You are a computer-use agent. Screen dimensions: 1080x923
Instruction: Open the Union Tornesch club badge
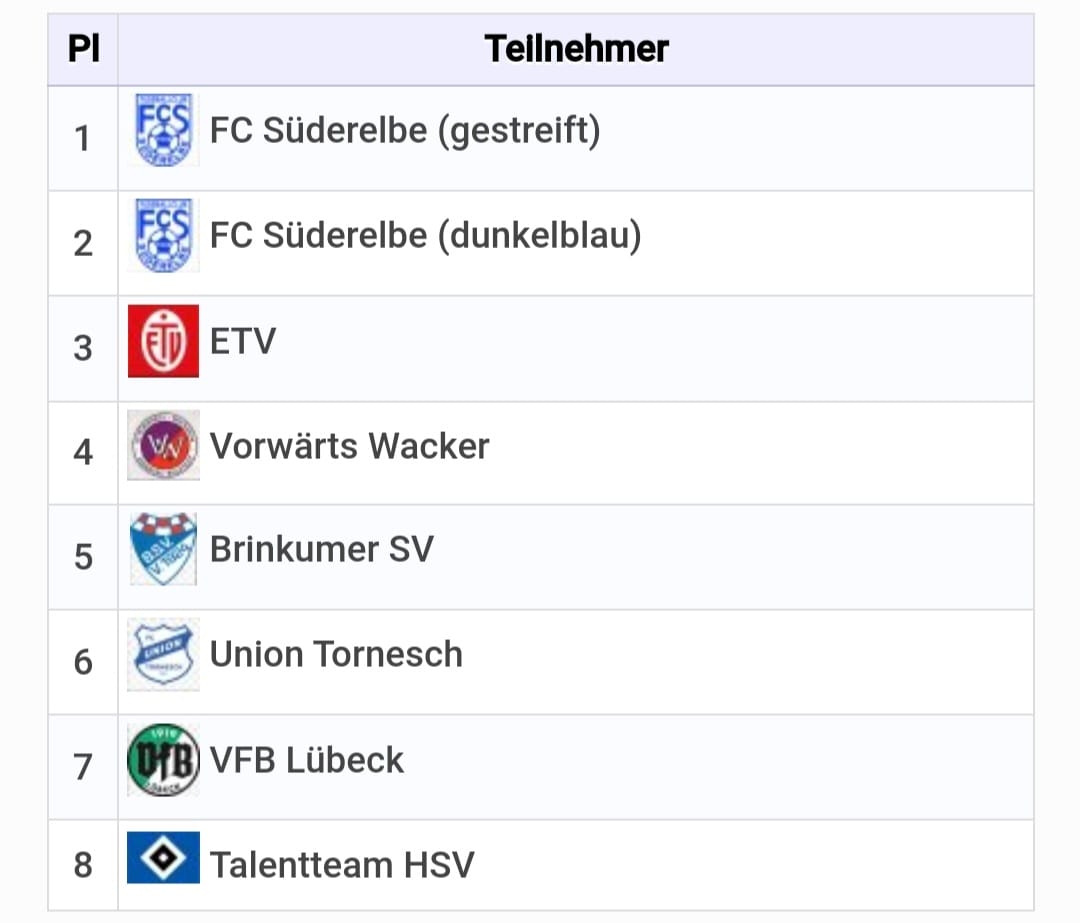pyautogui.click(x=163, y=654)
